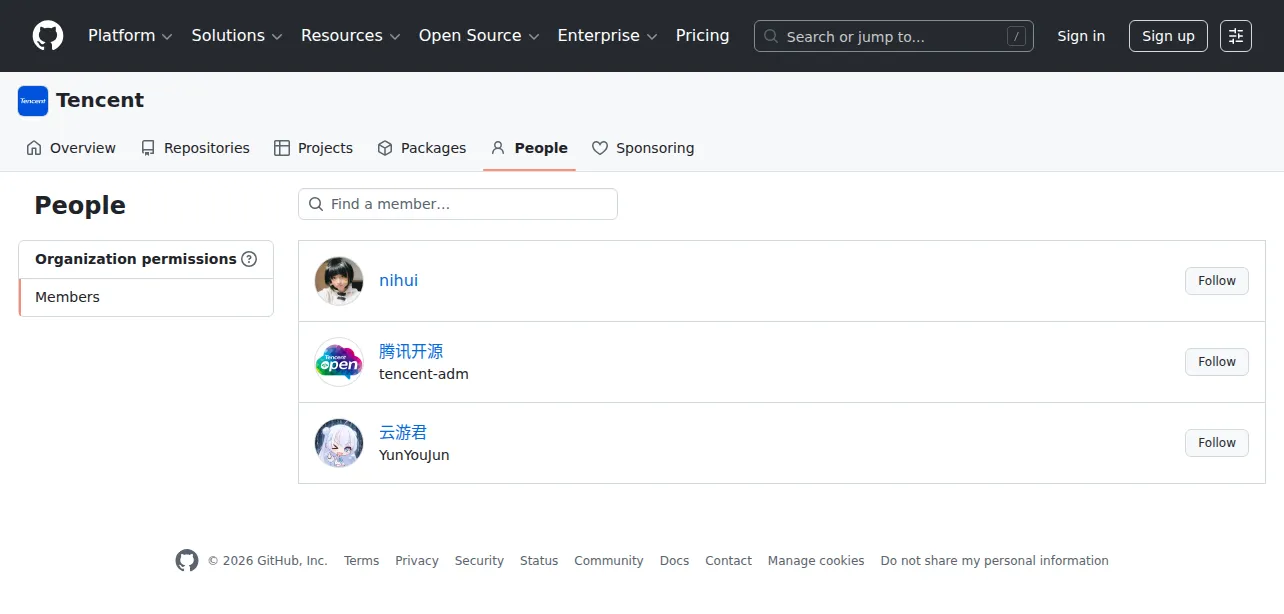Open nihui's avatar picture

click(x=339, y=281)
